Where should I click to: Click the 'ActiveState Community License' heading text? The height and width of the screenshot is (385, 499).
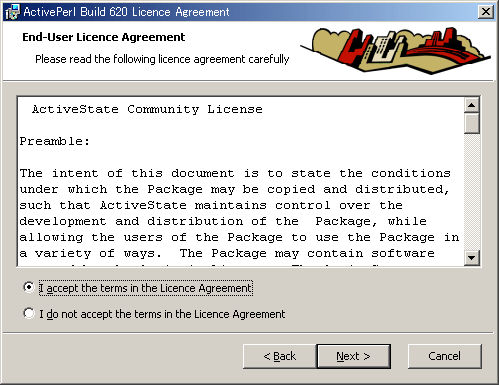(147, 109)
